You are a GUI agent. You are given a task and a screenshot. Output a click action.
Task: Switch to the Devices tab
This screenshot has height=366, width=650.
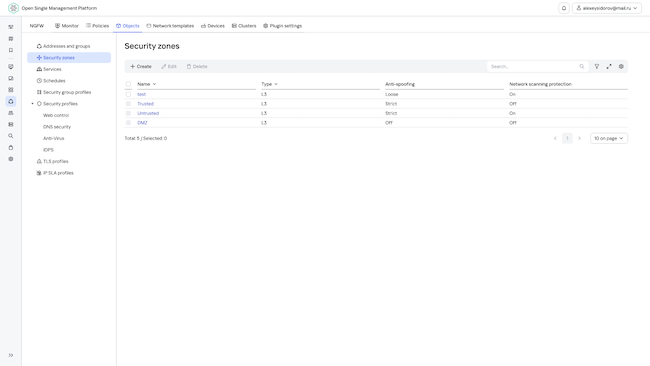(x=213, y=26)
